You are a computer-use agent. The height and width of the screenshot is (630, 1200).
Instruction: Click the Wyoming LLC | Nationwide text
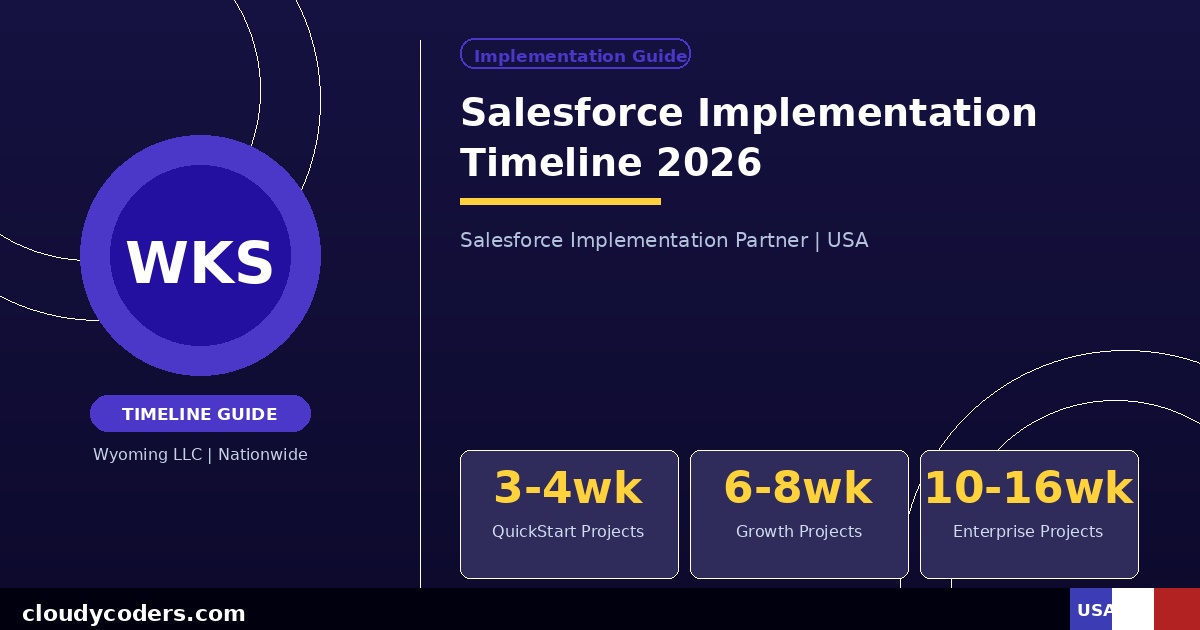(200, 454)
